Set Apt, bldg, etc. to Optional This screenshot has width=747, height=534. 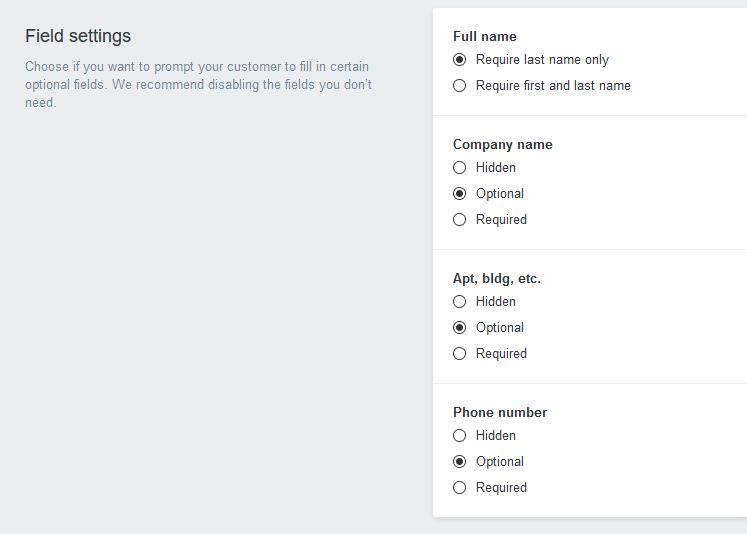pos(460,328)
